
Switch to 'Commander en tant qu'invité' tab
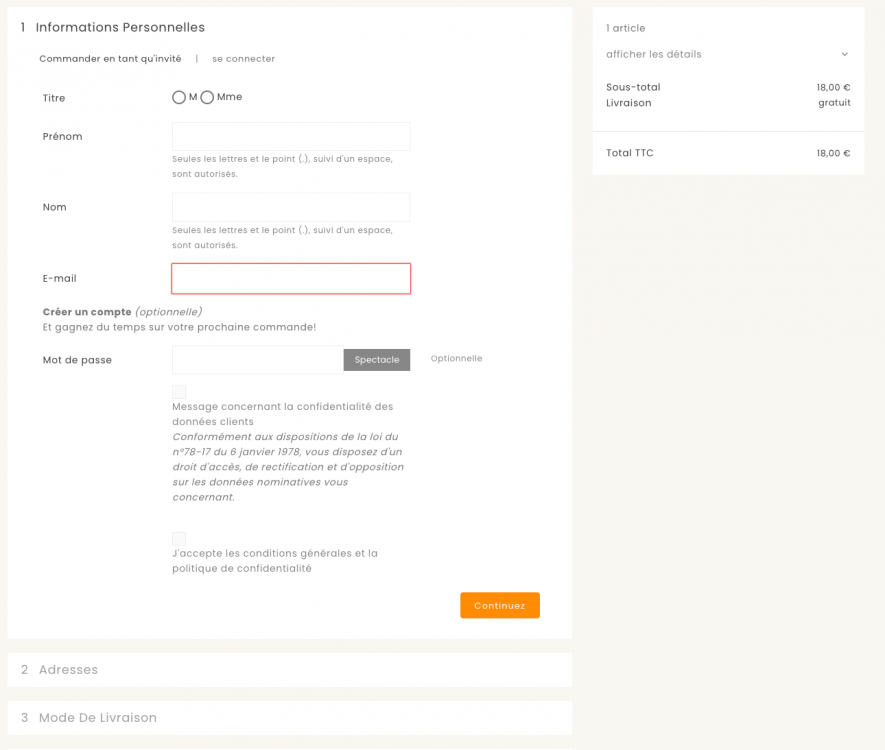110,59
